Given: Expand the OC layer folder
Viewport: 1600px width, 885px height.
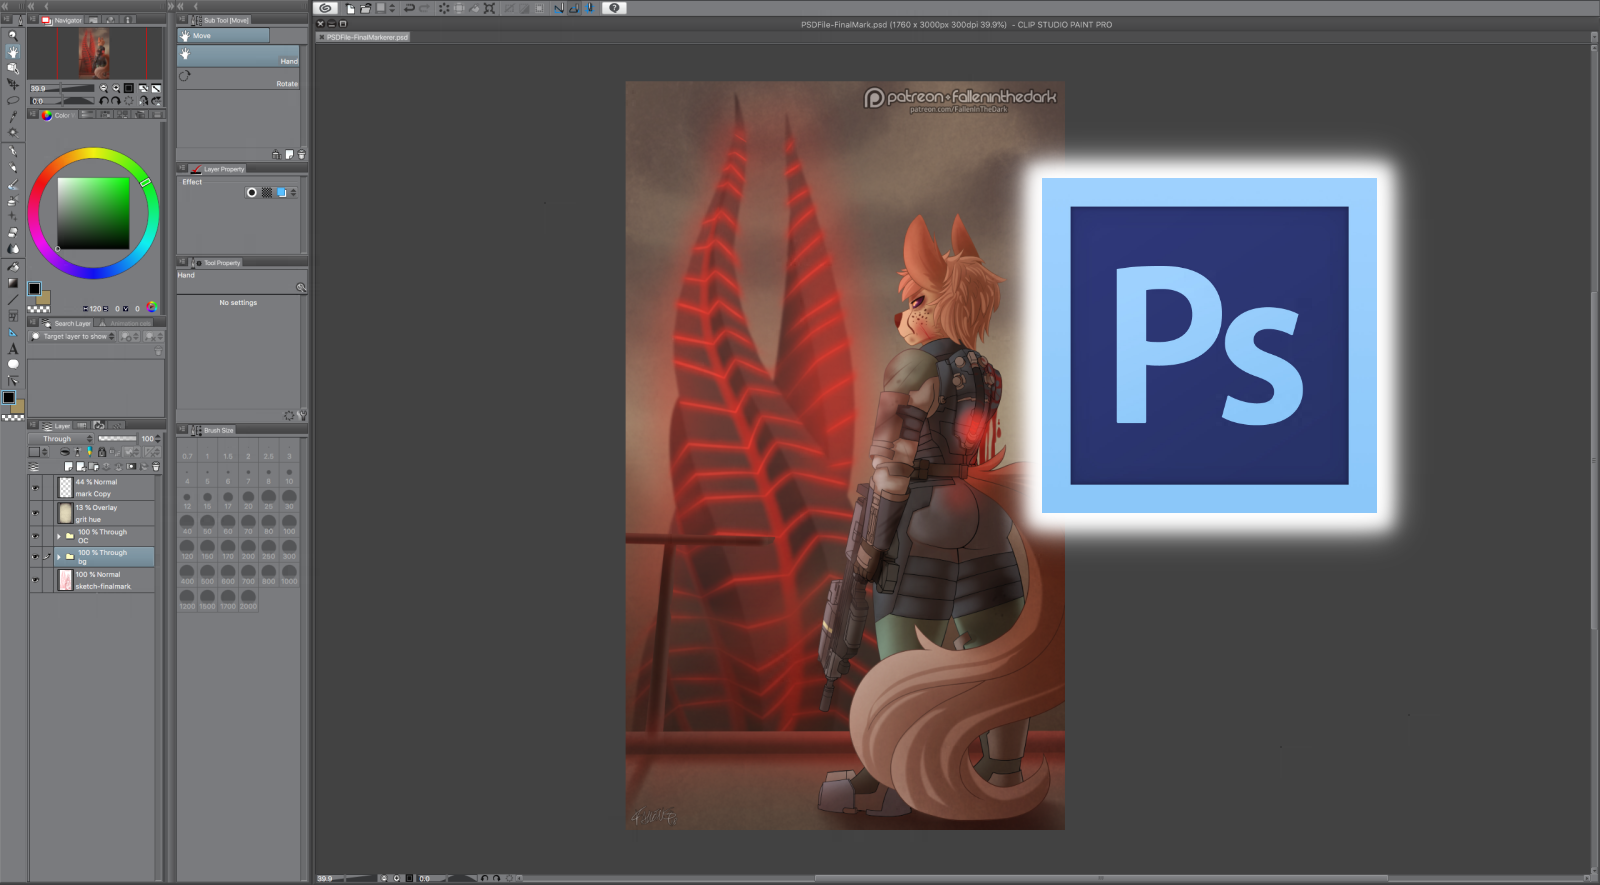Looking at the screenshot, I should click(59, 536).
